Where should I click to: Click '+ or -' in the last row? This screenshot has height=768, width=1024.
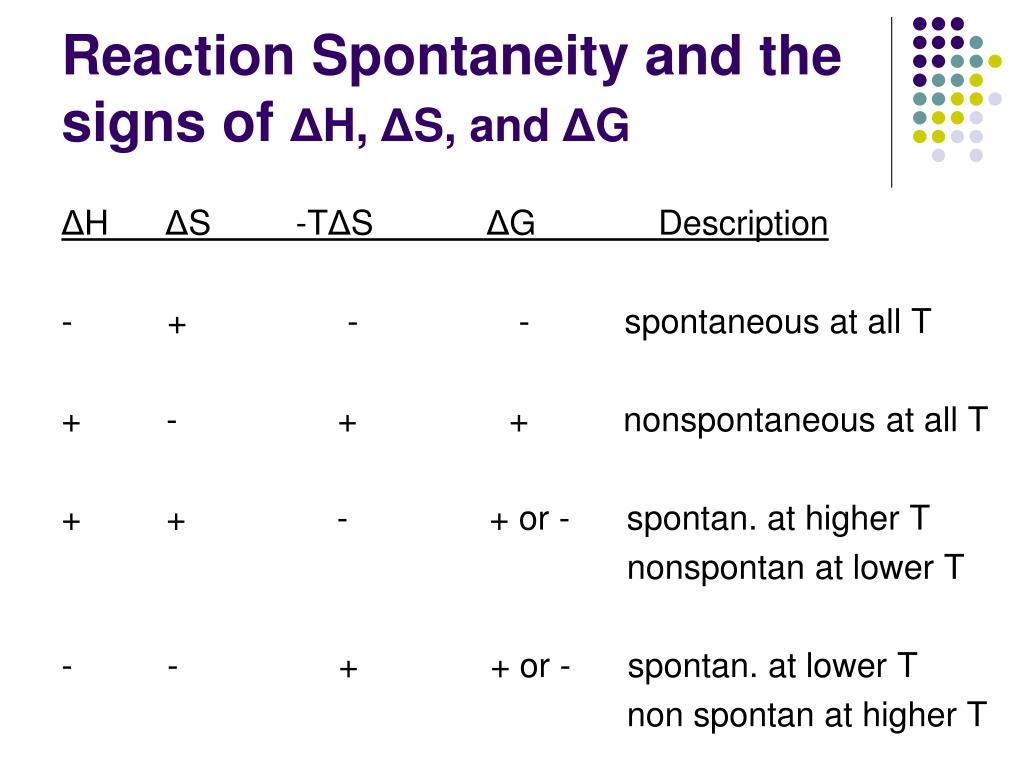point(530,667)
